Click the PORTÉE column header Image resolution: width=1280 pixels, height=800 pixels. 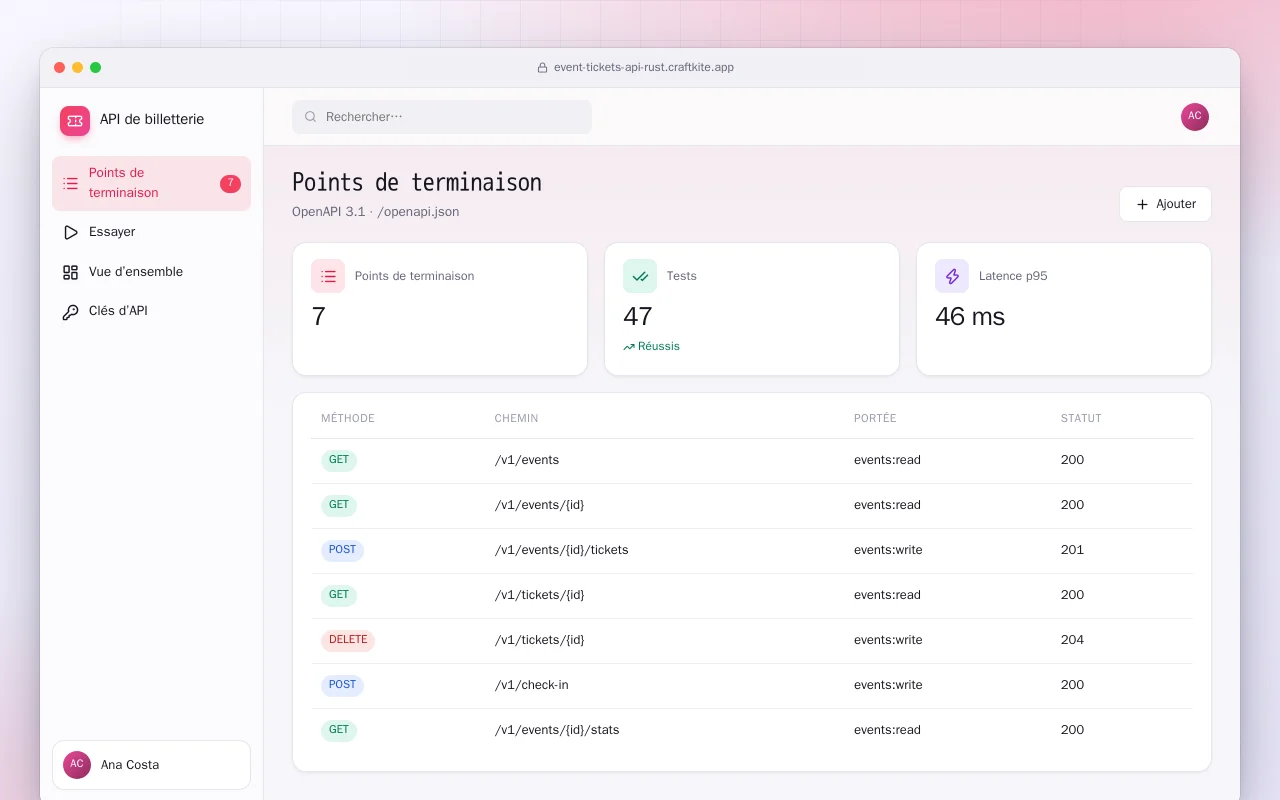[875, 418]
